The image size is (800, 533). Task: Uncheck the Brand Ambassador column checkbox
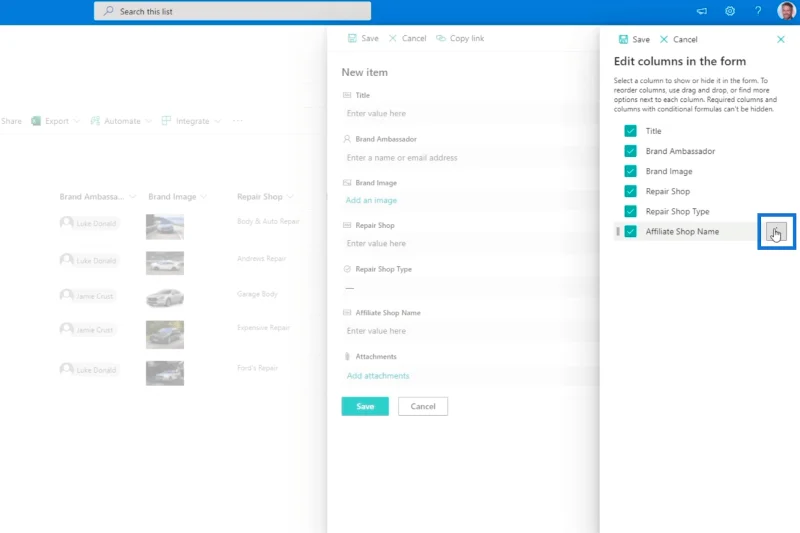(631, 151)
